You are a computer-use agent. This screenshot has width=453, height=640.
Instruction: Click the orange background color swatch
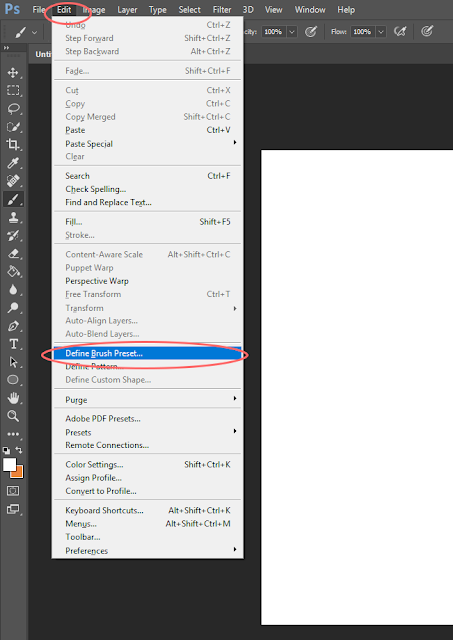tap(19, 473)
